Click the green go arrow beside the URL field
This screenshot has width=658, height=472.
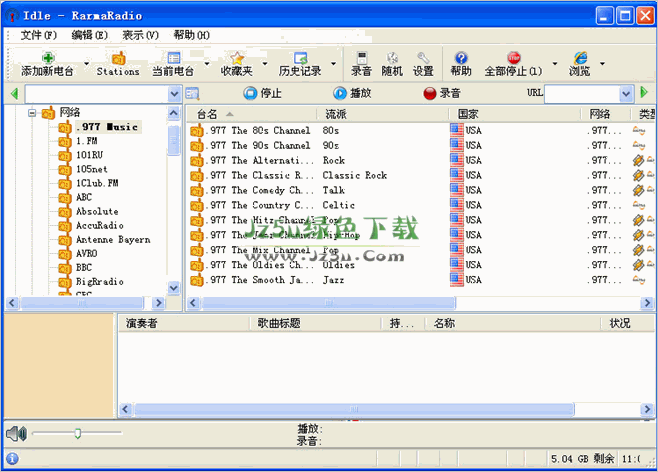click(x=644, y=92)
